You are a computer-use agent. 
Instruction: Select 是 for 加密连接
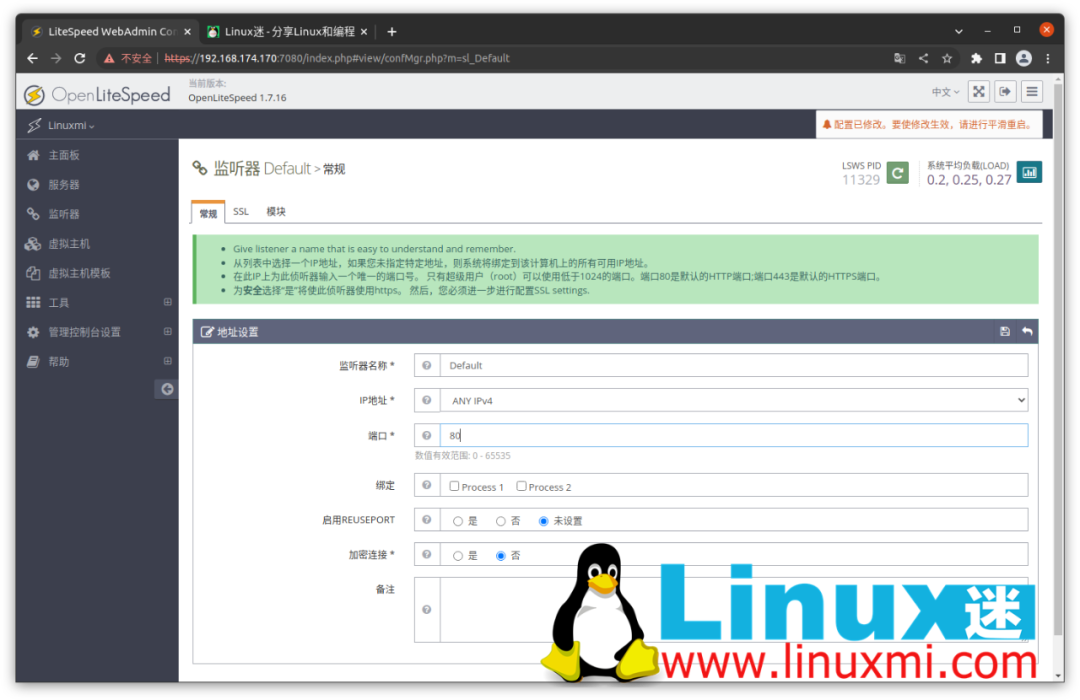click(x=457, y=556)
